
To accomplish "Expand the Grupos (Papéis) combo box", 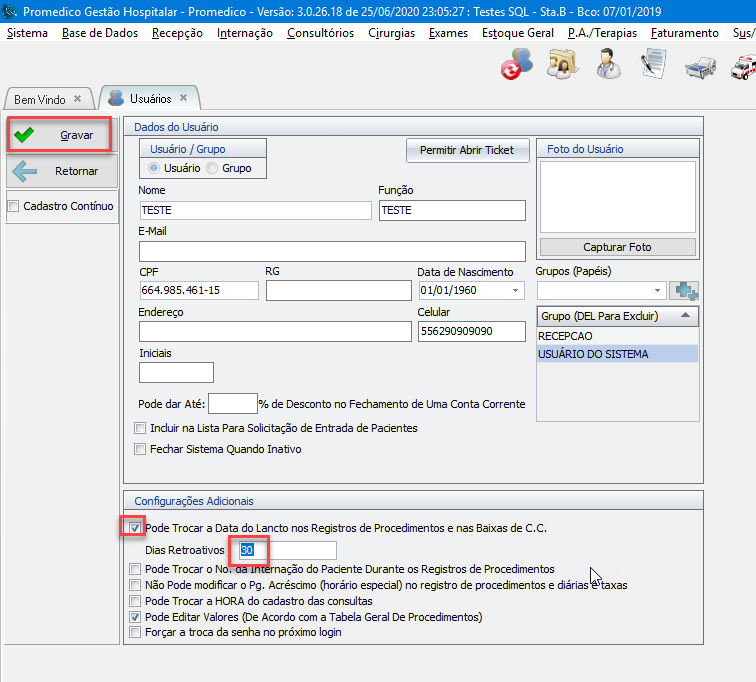I will 657,290.
